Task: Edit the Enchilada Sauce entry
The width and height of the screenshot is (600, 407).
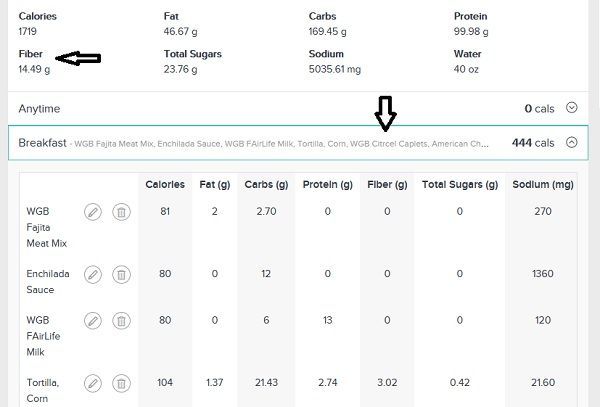Action: (93, 275)
